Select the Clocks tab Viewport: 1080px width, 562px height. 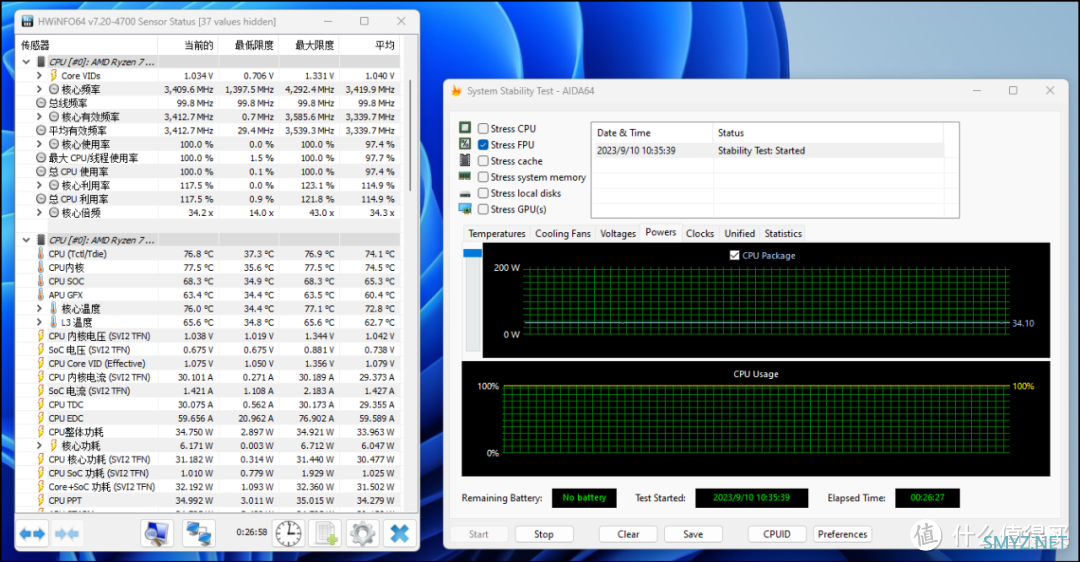(700, 233)
